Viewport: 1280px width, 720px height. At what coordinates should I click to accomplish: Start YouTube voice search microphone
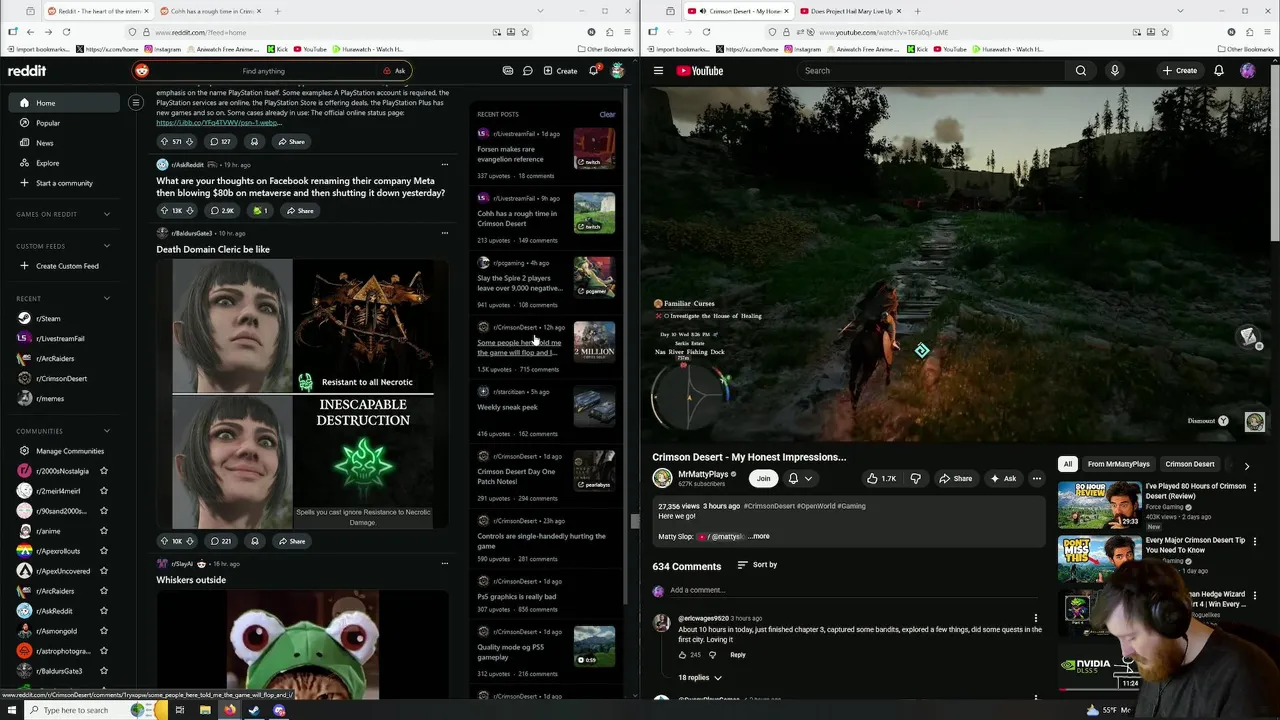(x=1115, y=71)
